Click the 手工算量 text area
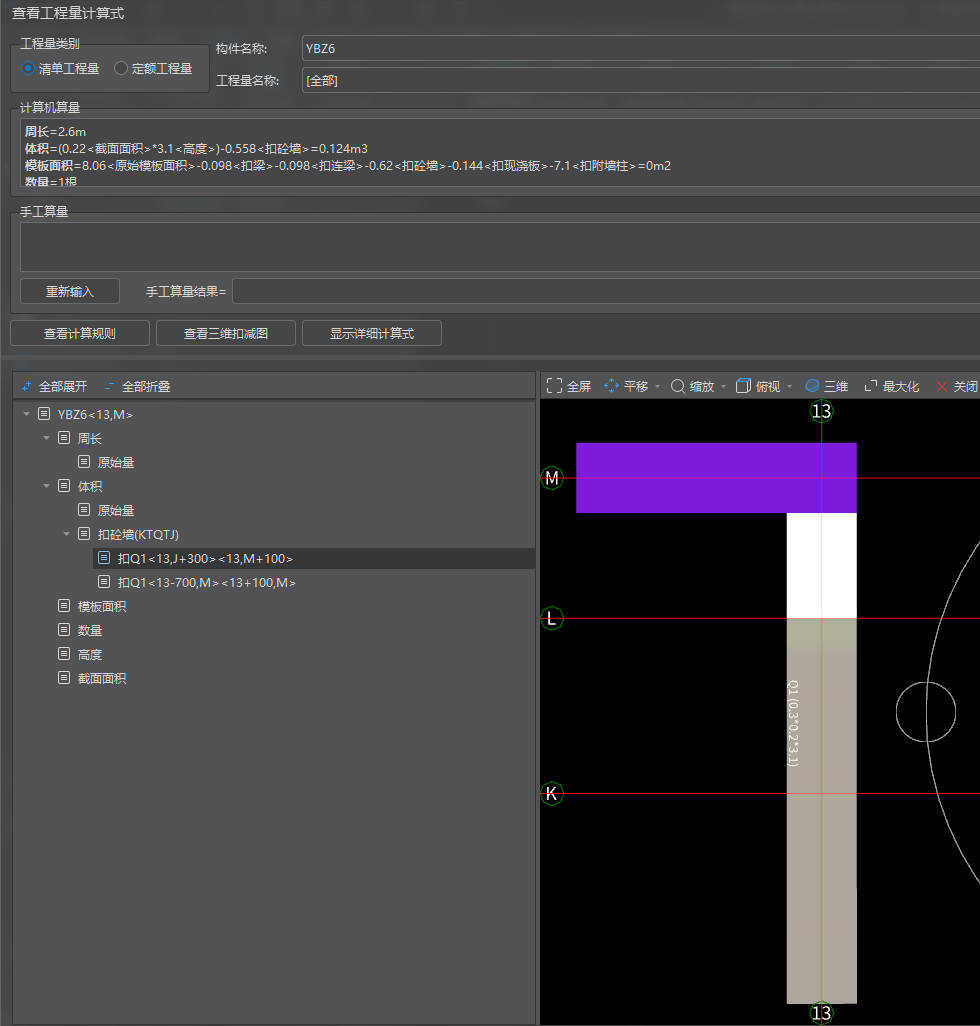Screen dimensions: 980x1026 click(500, 247)
